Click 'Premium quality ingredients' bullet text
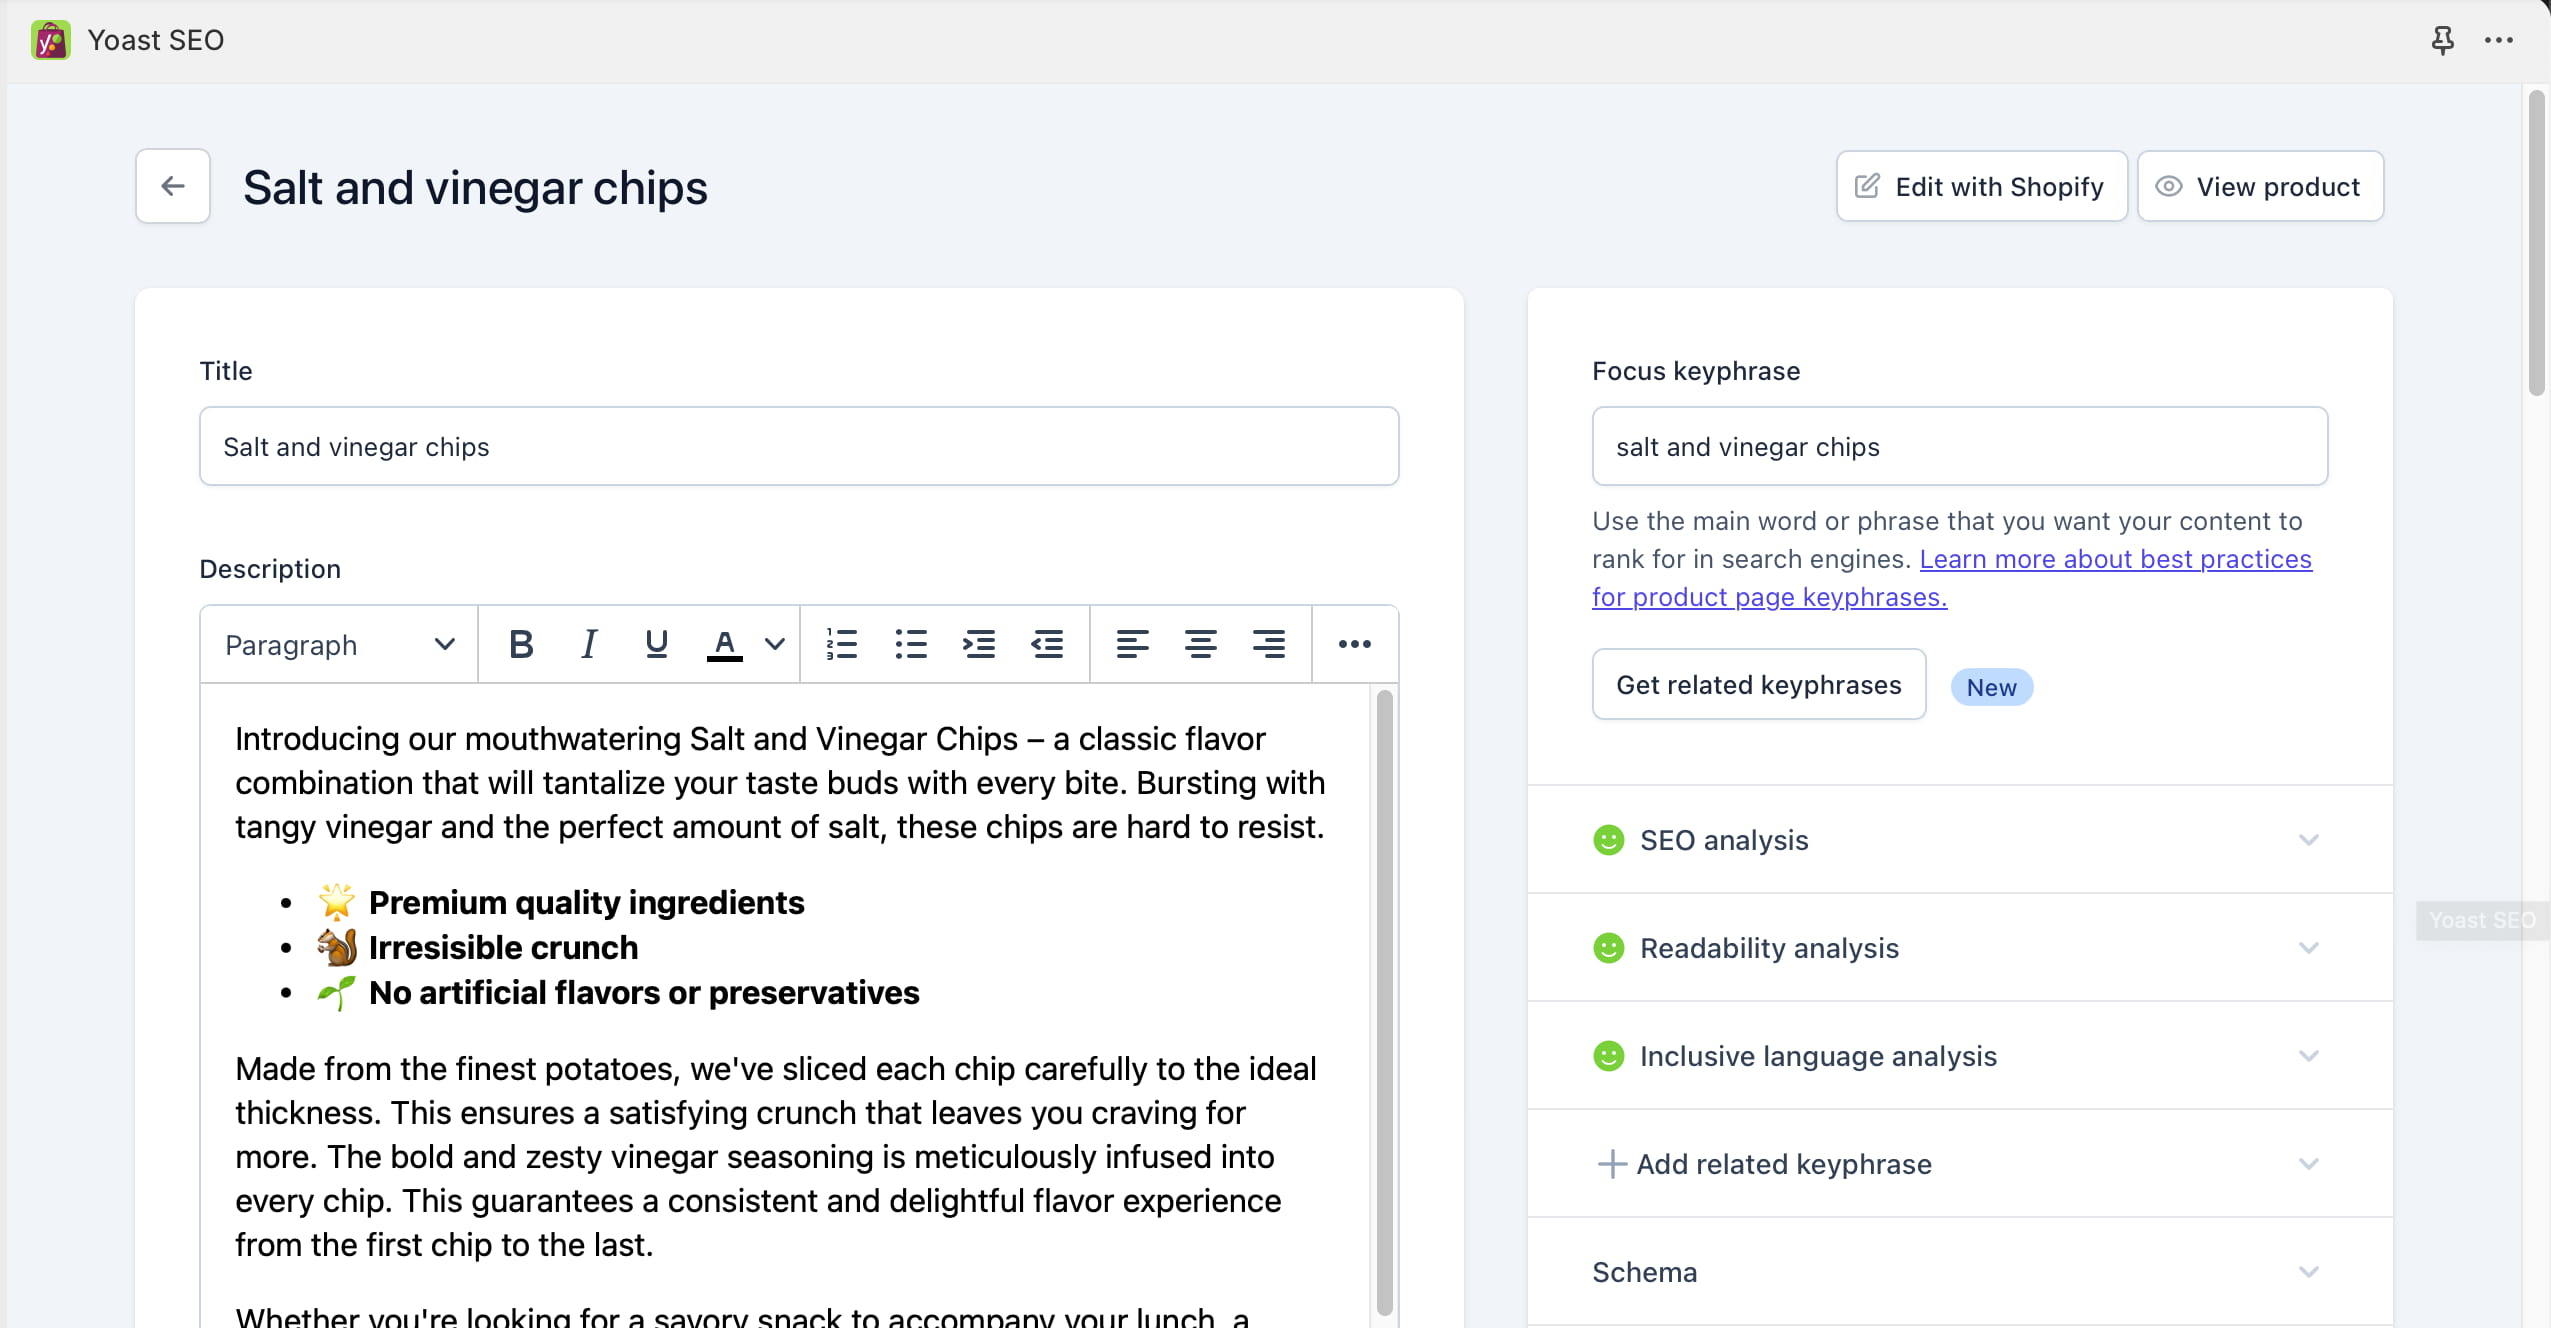The image size is (2551, 1328). point(586,903)
